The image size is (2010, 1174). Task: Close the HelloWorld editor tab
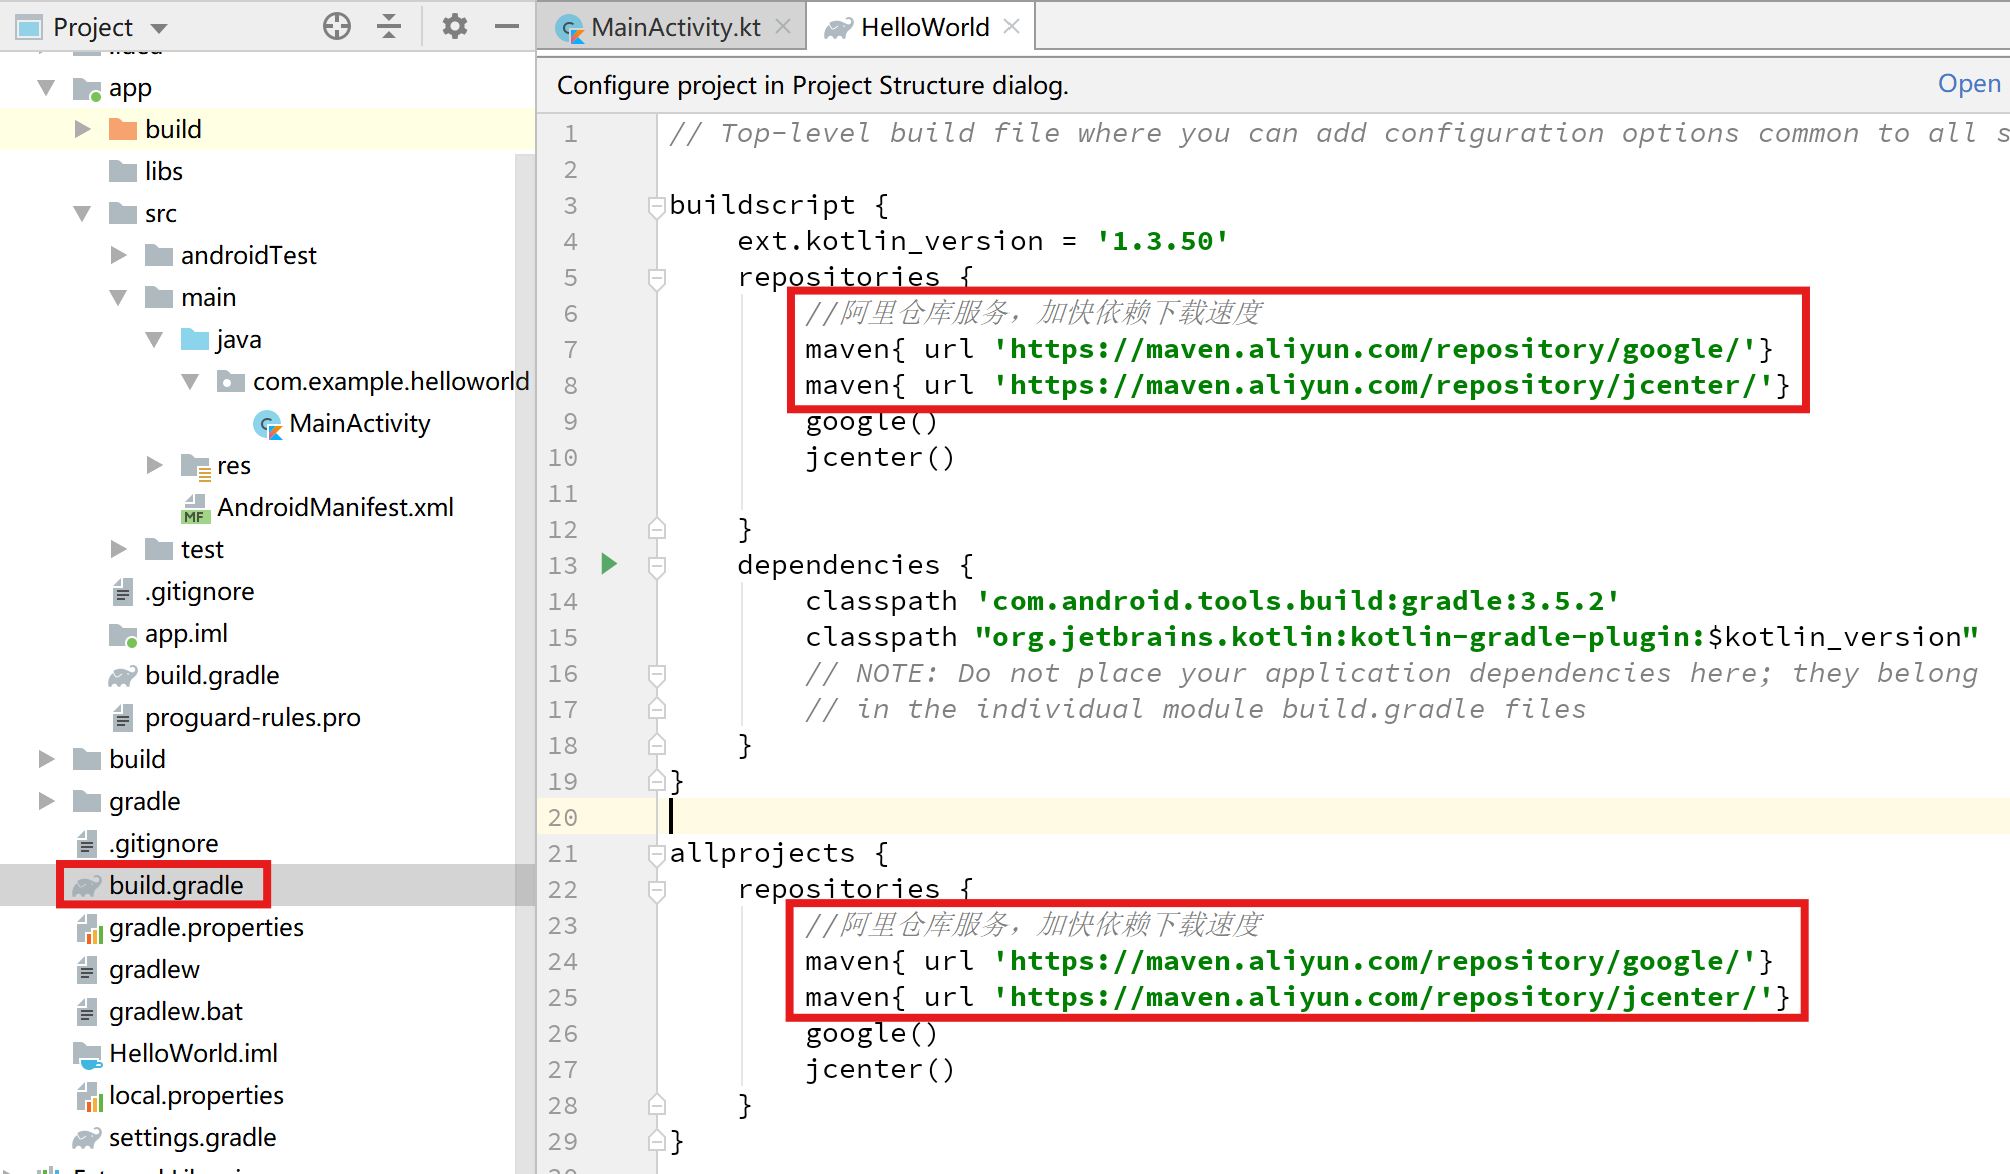(x=1012, y=27)
